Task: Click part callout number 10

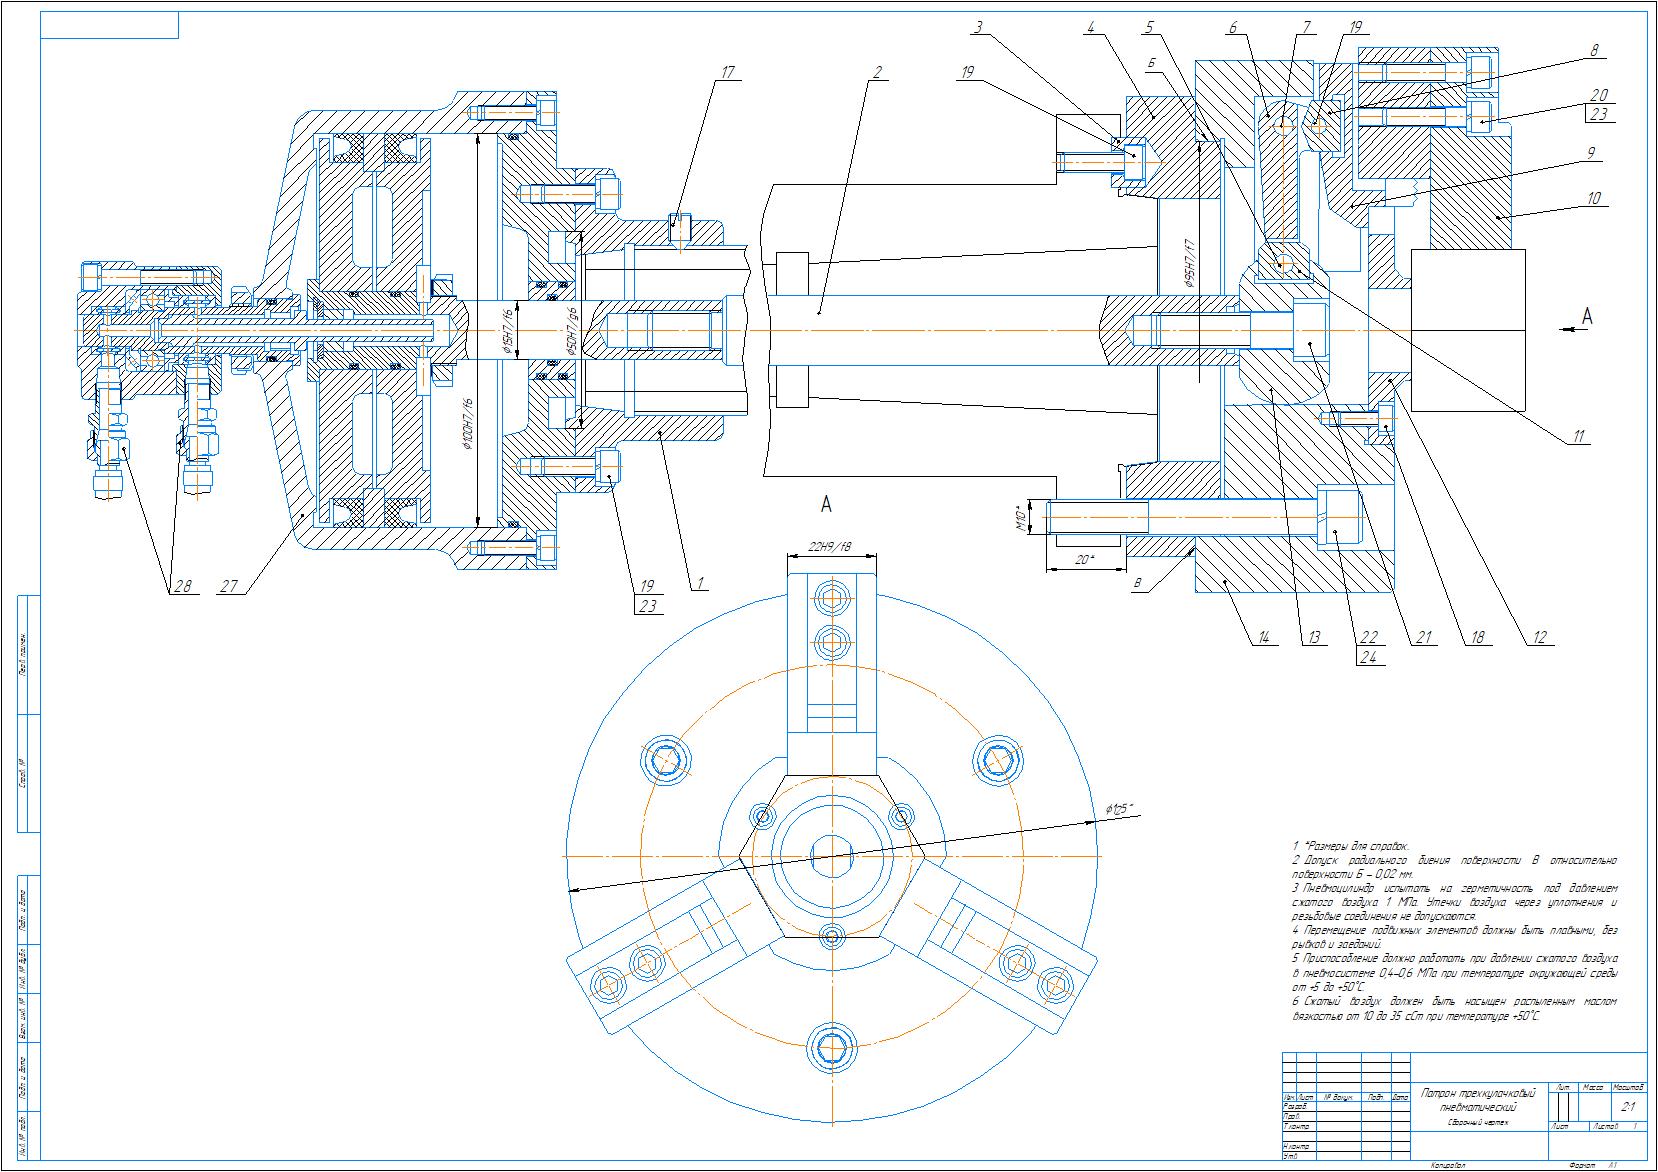Action: pos(1593,198)
